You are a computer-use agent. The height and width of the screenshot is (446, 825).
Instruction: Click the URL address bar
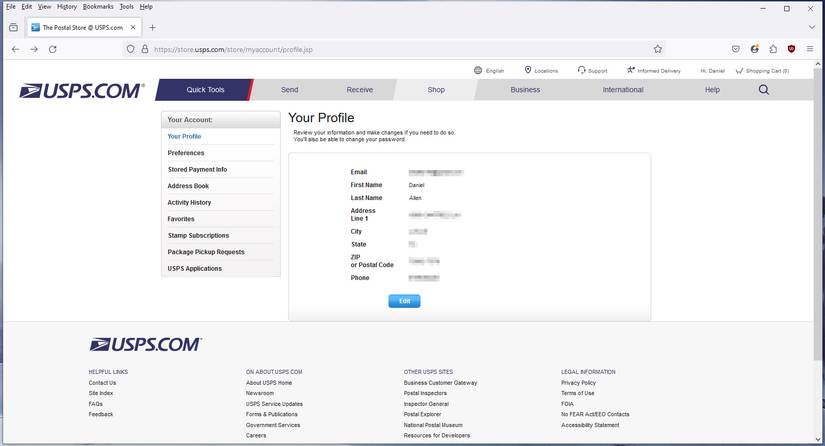(400, 49)
